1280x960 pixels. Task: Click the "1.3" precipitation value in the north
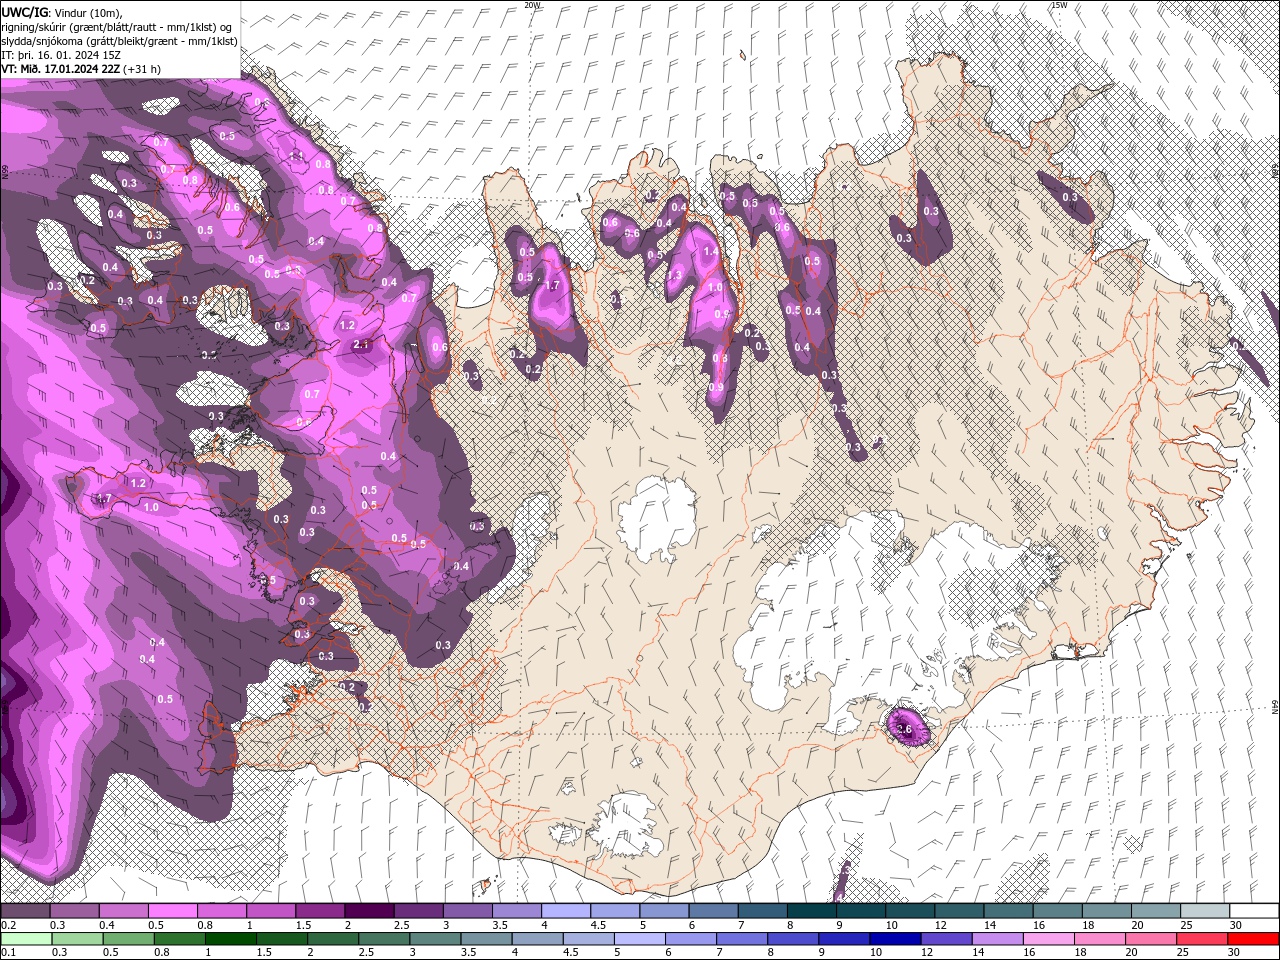pyautogui.click(x=674, y=275)
